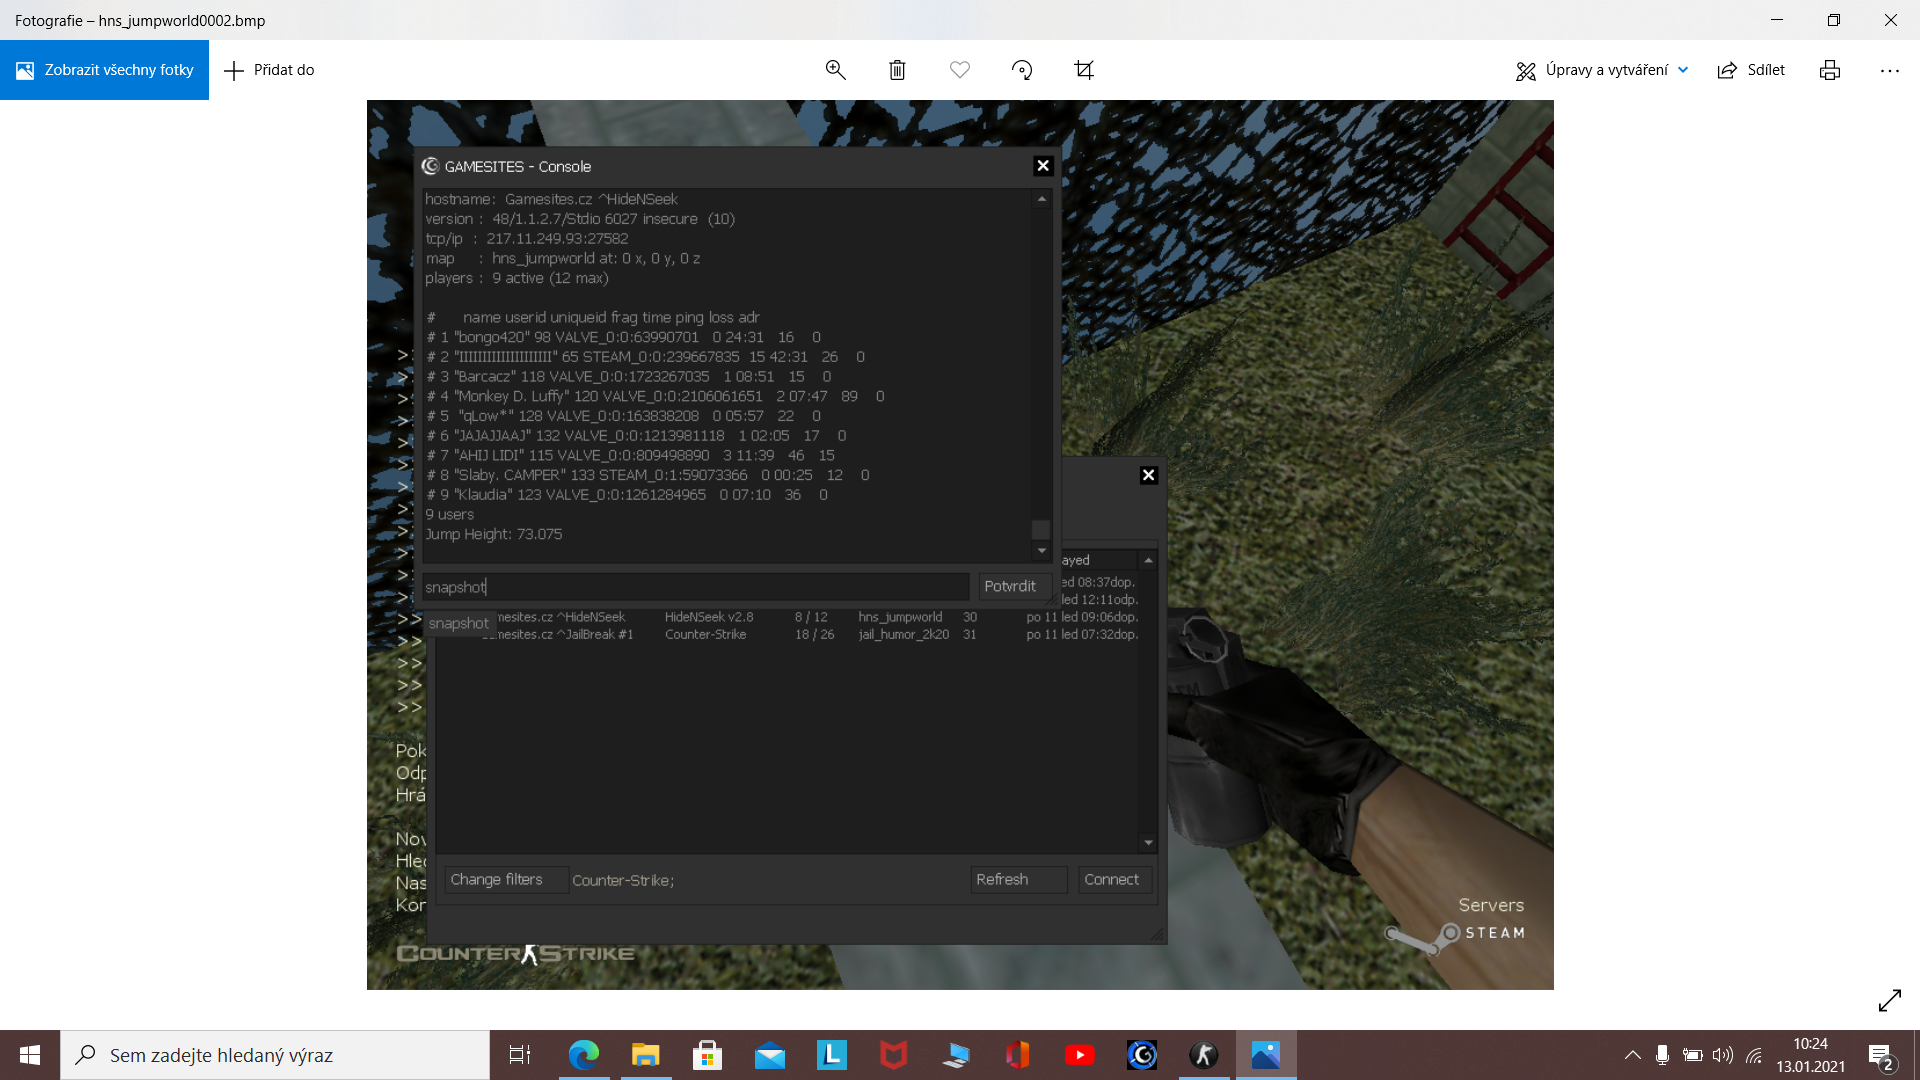Click the Sdílet share button
The height and width of the screenshot is (1080, 1920).
click(1751, 70)
